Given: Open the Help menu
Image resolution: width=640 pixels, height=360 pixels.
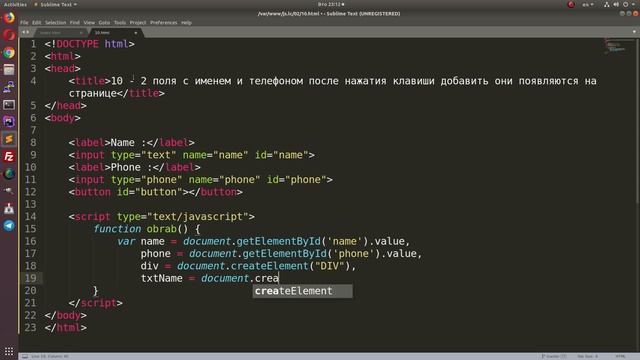Looking at the screenshot, I should click(x=187, y=22).
